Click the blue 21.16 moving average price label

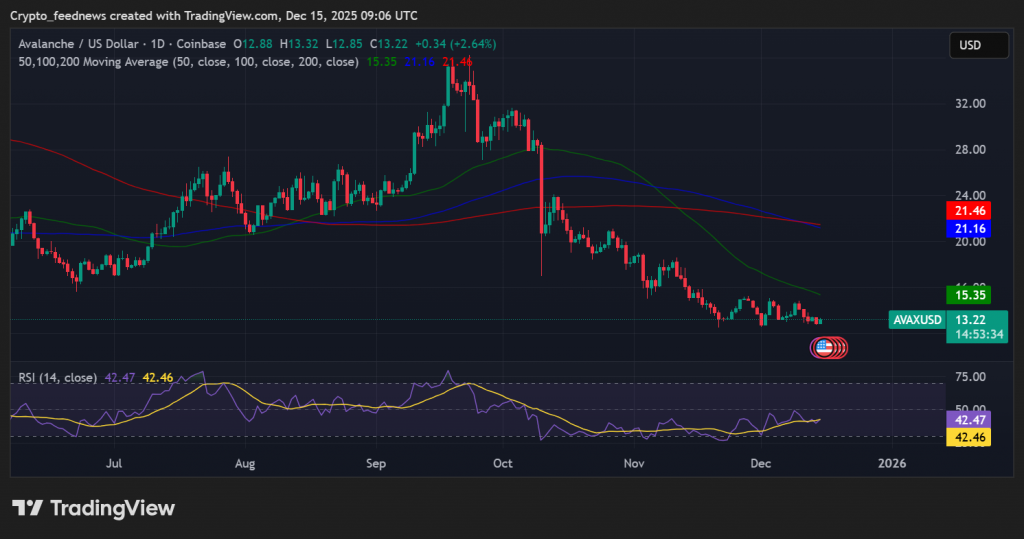tap(968, 229)
